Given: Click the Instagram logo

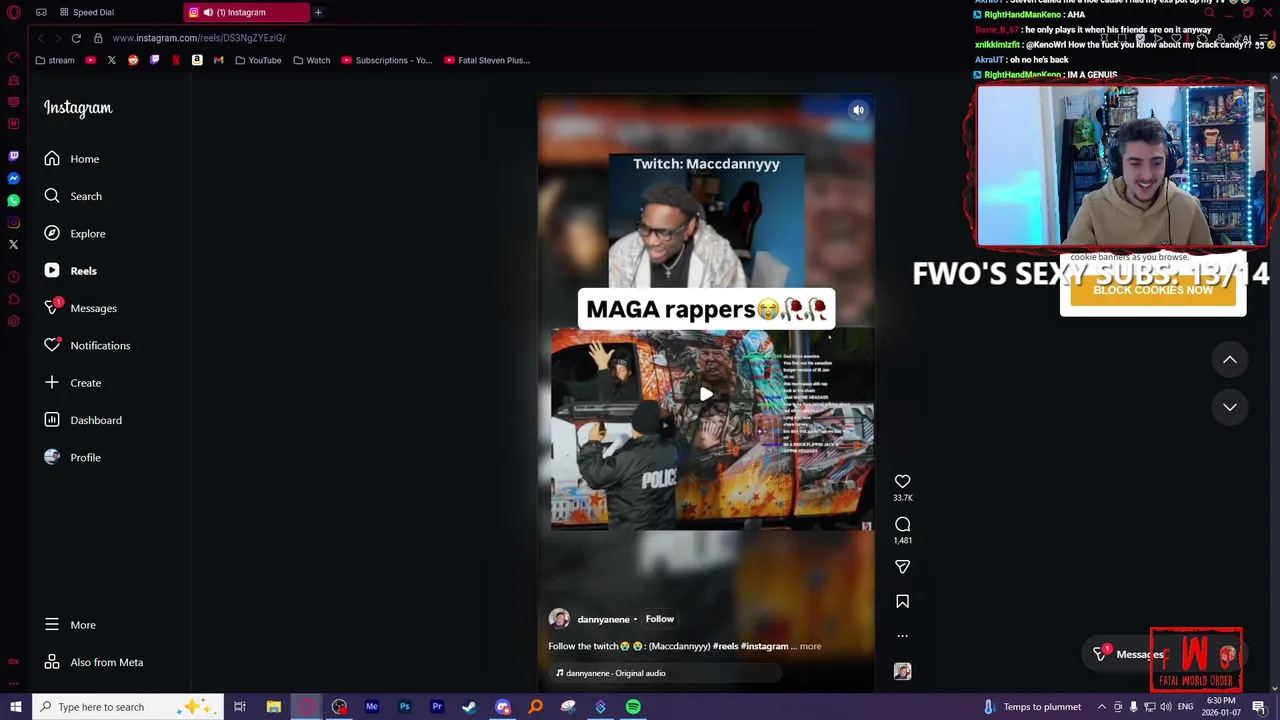Looking at the screenshot, I should [x=78, y=108].
